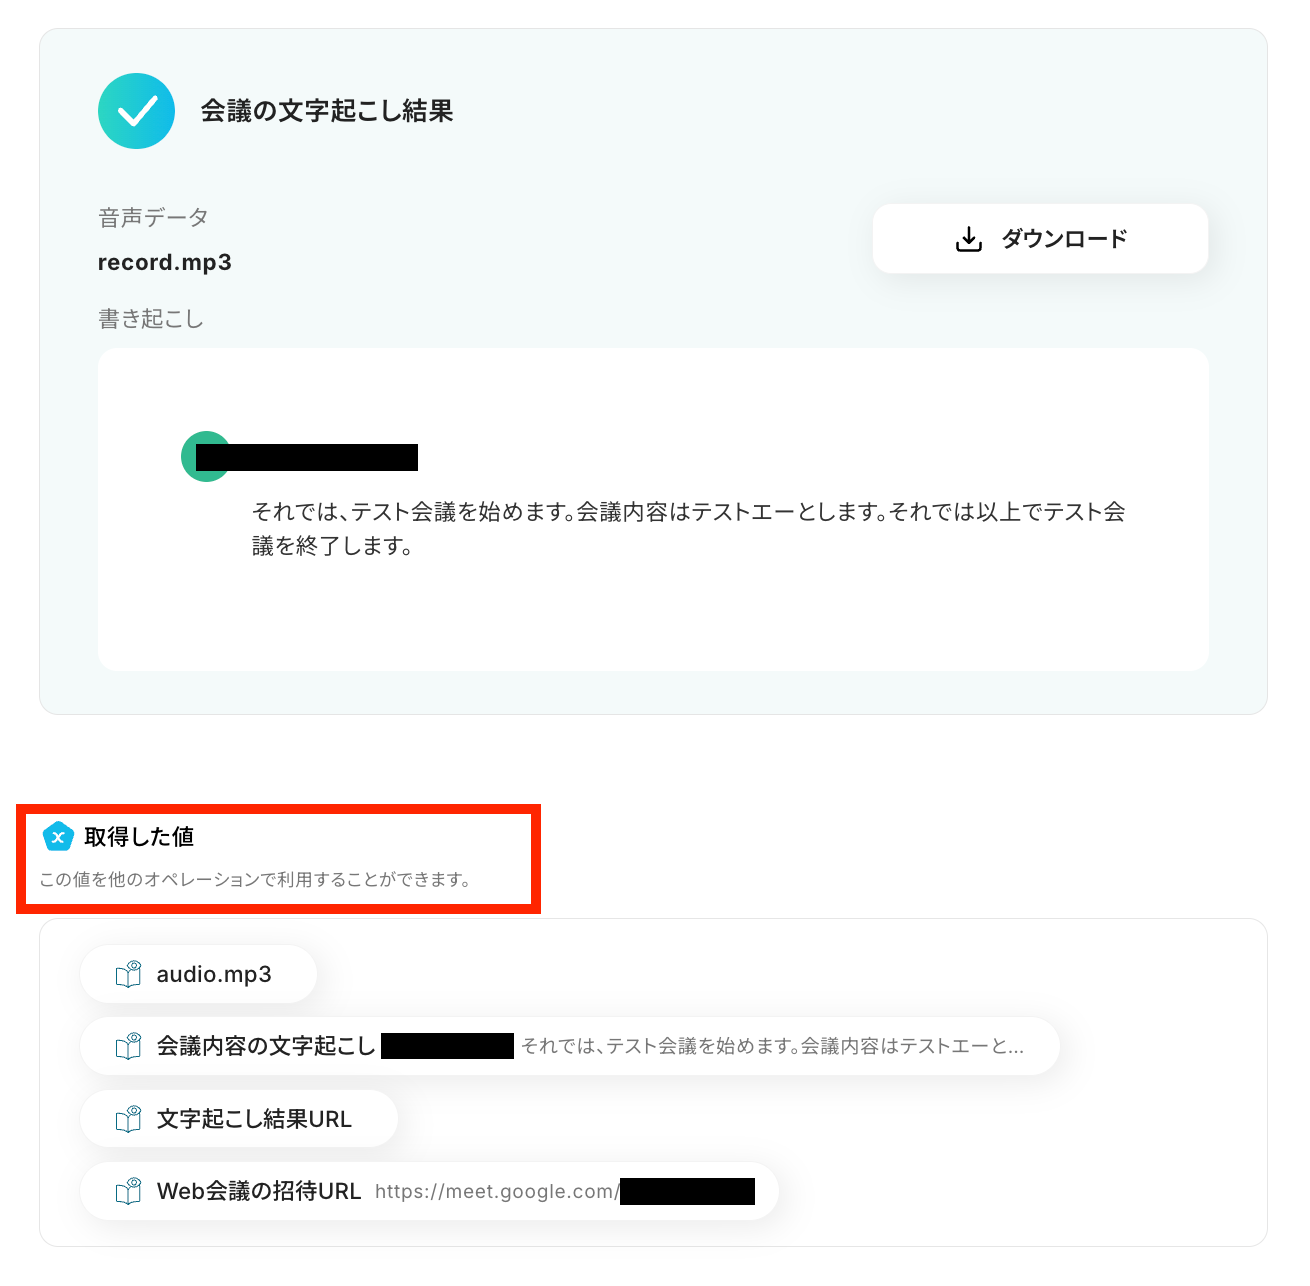Click the record.mp3 file name
The width and height of the screenshot is (1310, 1286).
click(165, 262)
